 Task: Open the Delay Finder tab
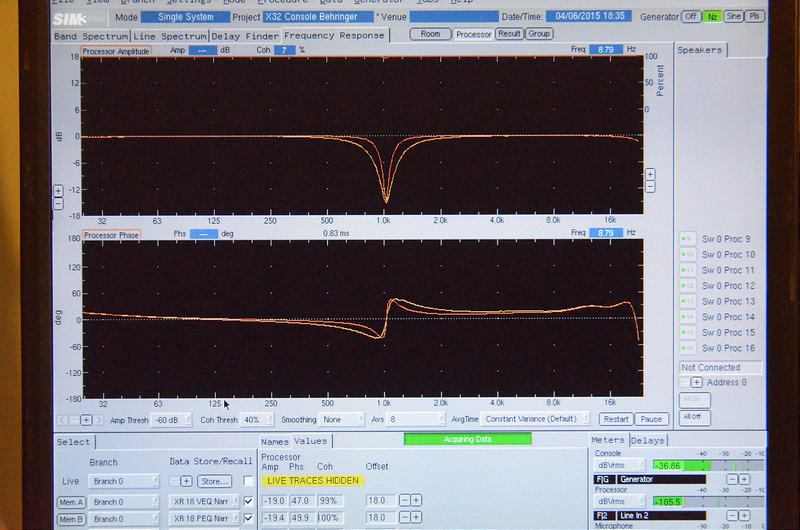pos(245,36)
